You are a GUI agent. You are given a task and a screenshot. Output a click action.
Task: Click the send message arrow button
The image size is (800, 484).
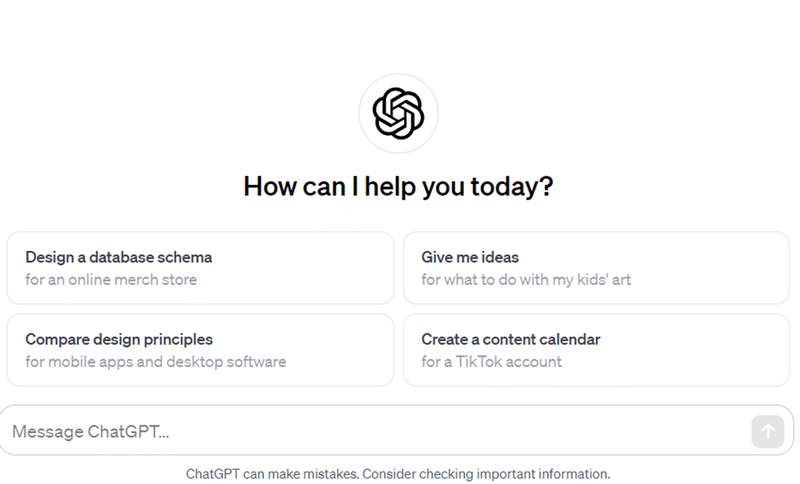767,431
